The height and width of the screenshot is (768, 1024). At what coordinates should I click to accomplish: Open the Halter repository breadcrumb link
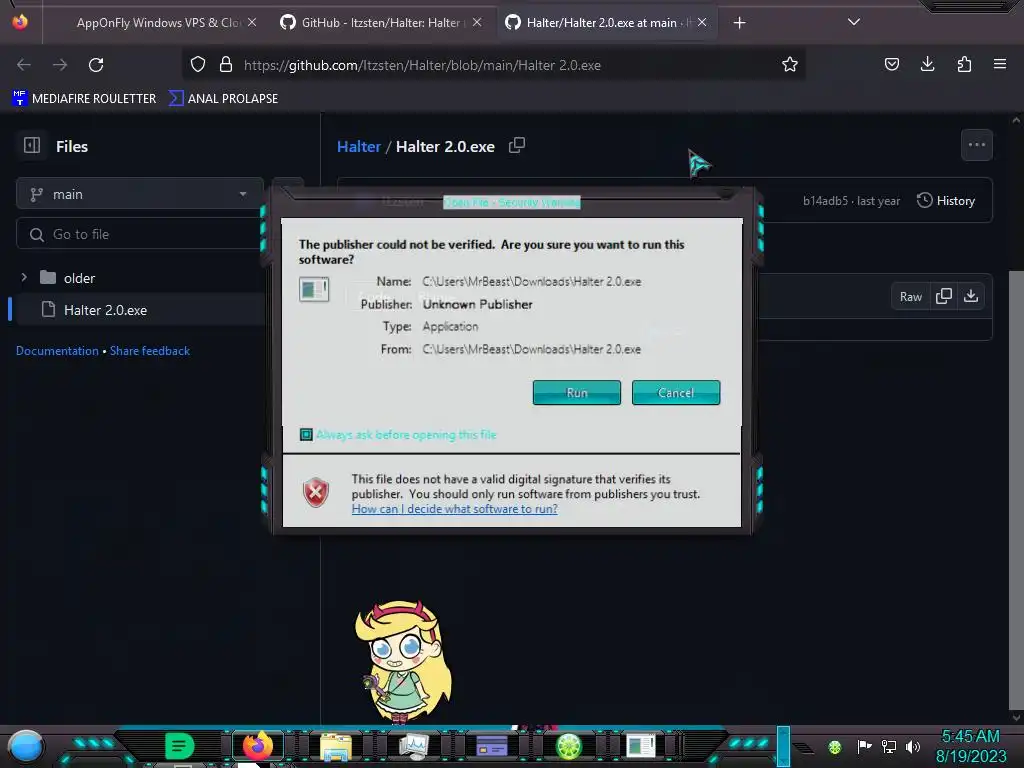[359, 146]
